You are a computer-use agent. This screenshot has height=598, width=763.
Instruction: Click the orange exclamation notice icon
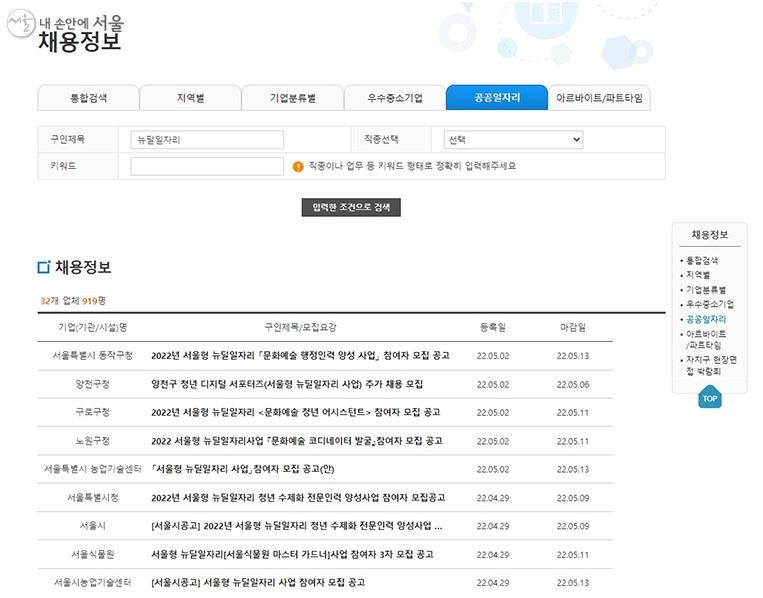(298, 166)
